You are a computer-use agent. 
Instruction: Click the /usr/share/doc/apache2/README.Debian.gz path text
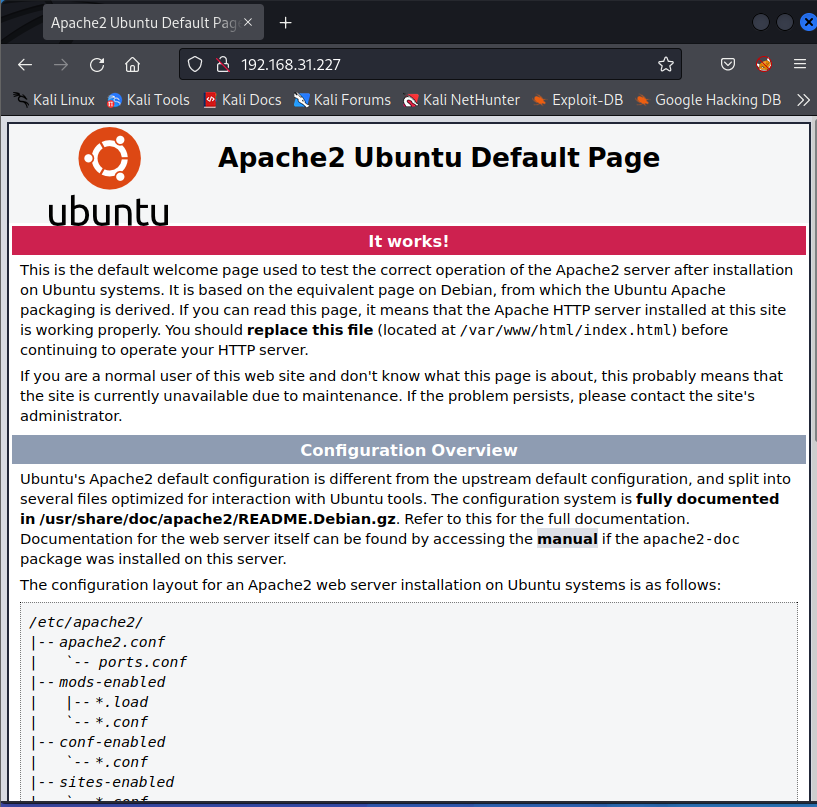[x=217, y=519]
